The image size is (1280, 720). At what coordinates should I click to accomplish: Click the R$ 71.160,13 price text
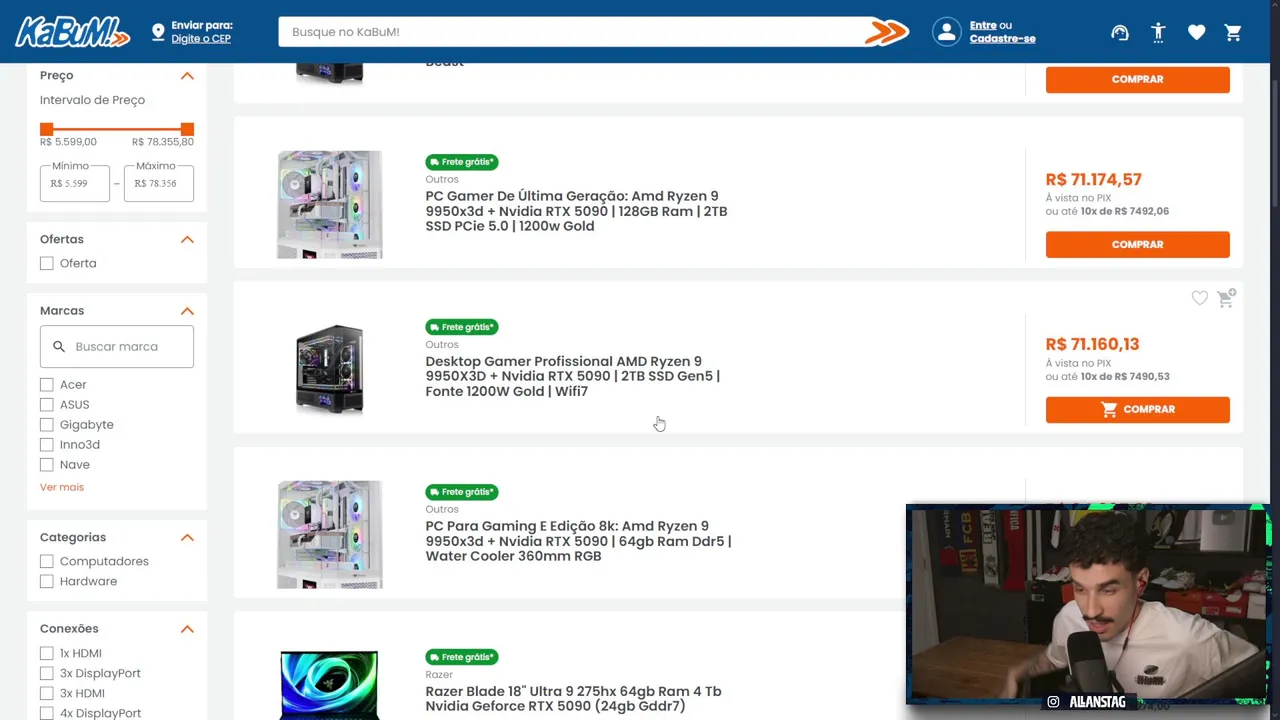pyautogui.click(x=1092, y=344)
